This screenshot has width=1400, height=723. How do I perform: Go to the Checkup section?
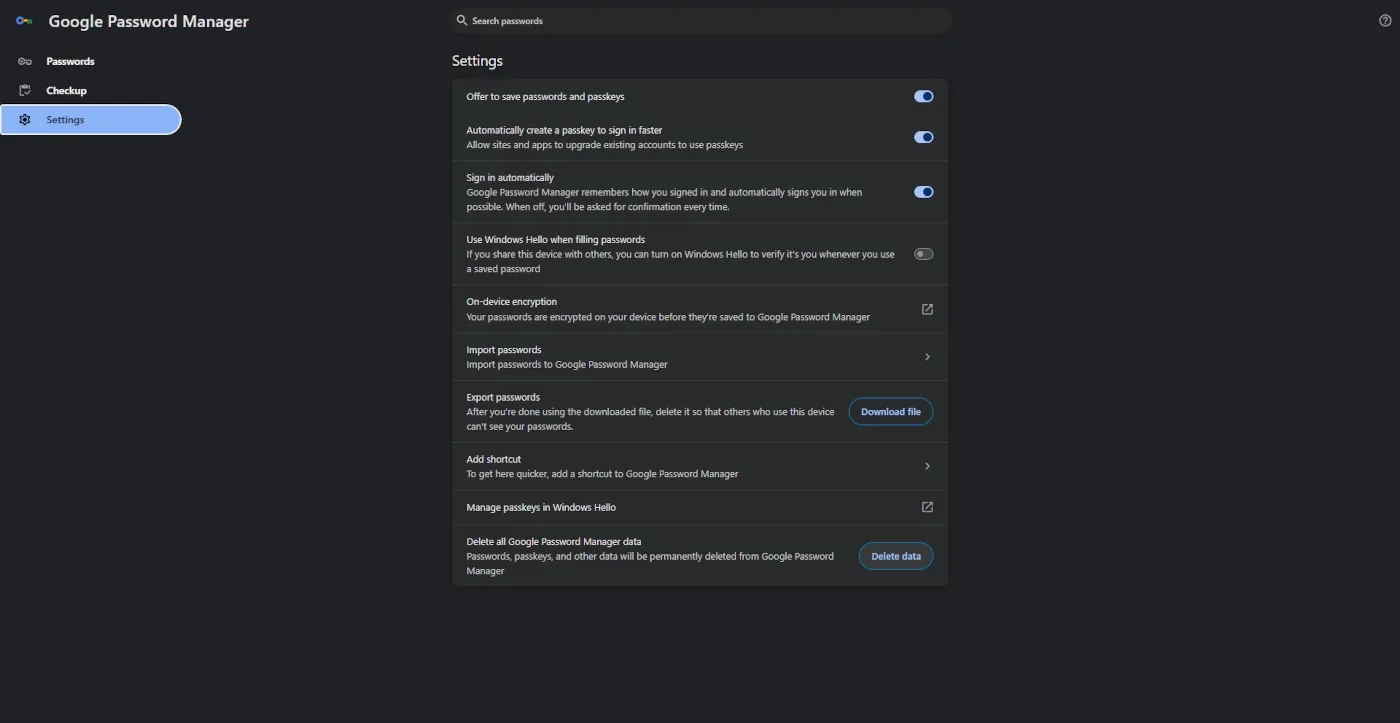(x=91, y=90)
